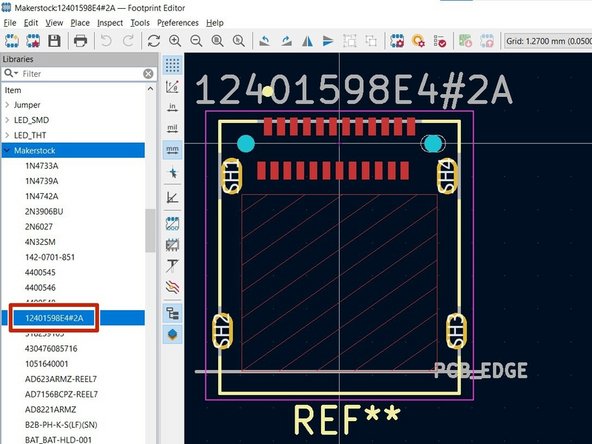Image resolution: width=592 pixels, height=444 pixels.
Task: Toggle footprint library tree panel
Action: 173,313
